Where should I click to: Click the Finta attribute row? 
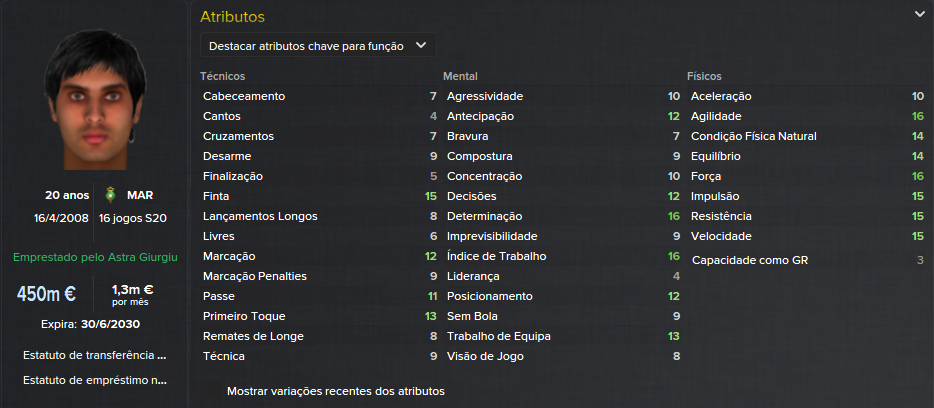coord(319,196)
